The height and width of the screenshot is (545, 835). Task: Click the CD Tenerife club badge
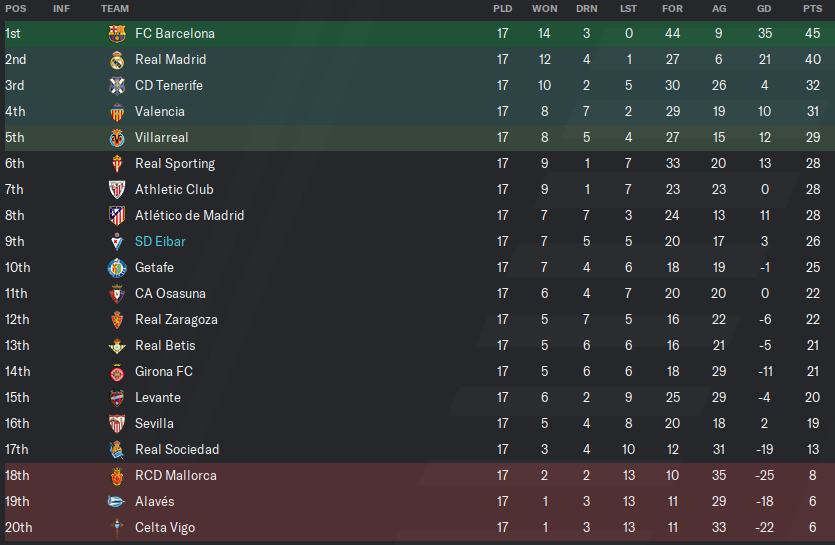(117, 86)
